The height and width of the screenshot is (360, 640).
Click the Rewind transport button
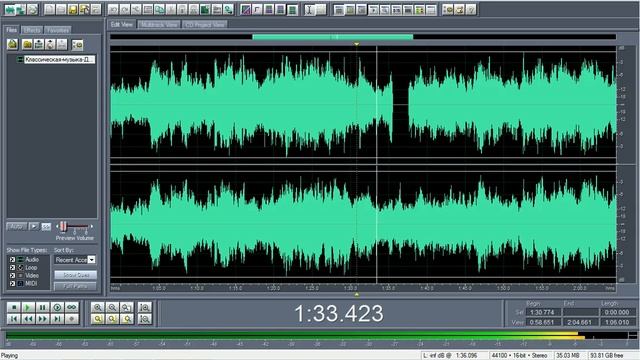(28, 319)
